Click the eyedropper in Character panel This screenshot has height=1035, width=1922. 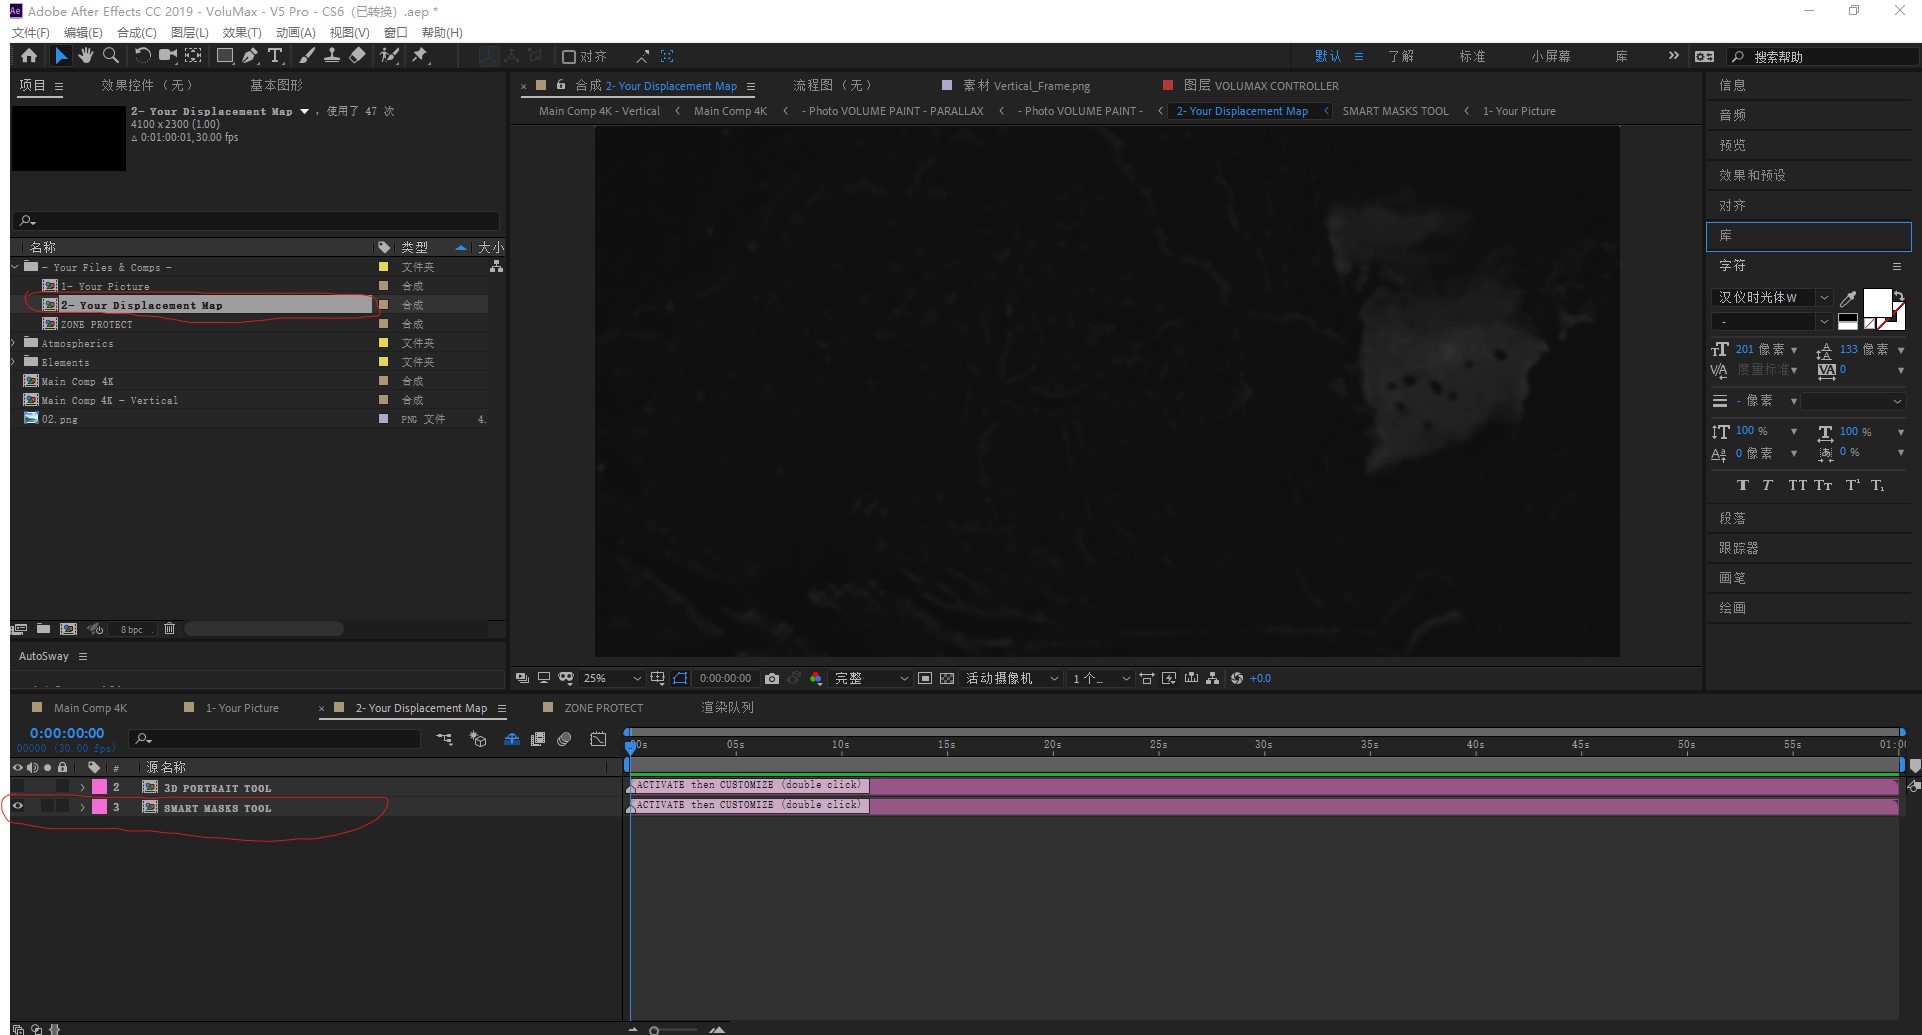click(1848, 298)
